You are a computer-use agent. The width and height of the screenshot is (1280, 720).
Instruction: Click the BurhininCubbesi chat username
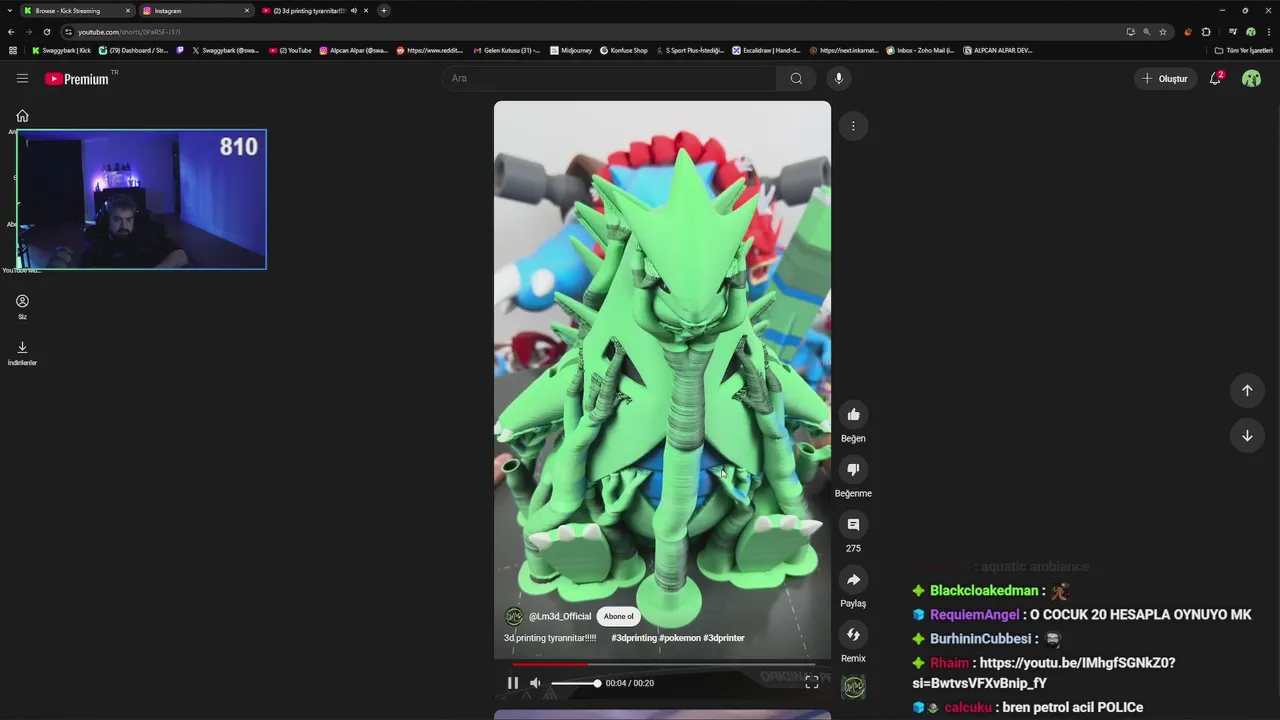[980, 639]
